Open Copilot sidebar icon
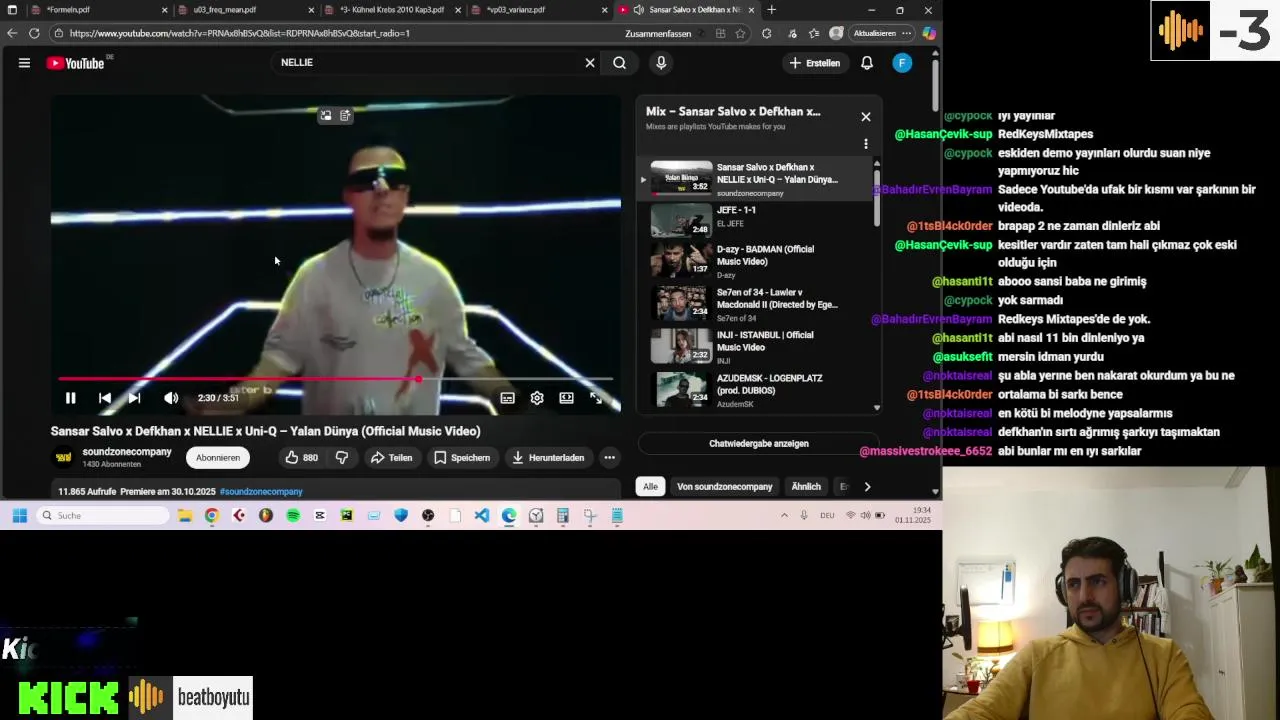 coord(929,33)
